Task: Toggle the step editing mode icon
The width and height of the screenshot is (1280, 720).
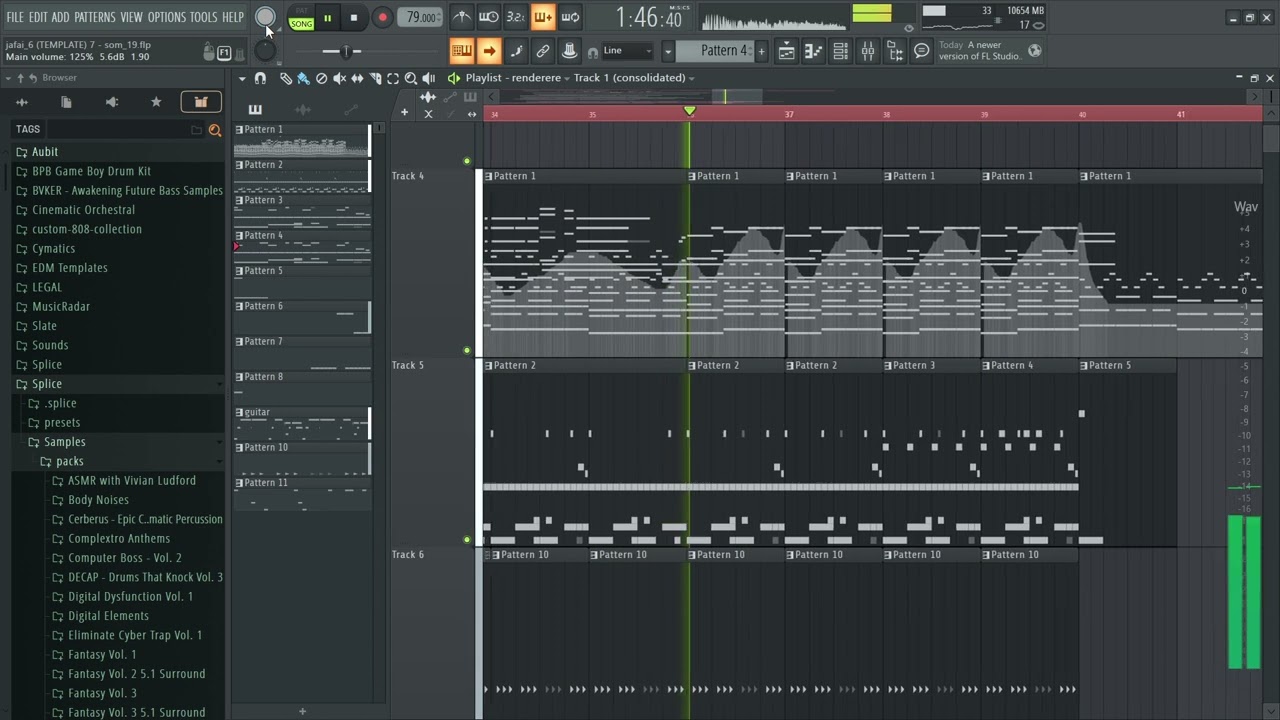Action: pos(516,51)
